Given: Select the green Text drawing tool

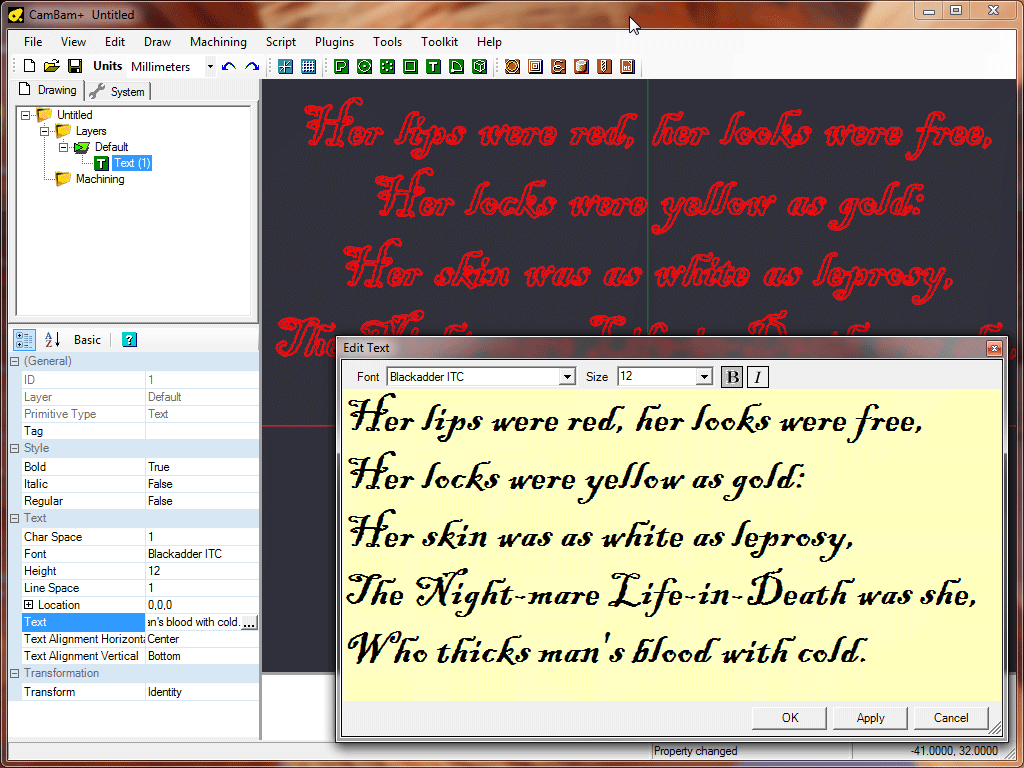Looking at the screenshot, I should [x=433, y=66].
